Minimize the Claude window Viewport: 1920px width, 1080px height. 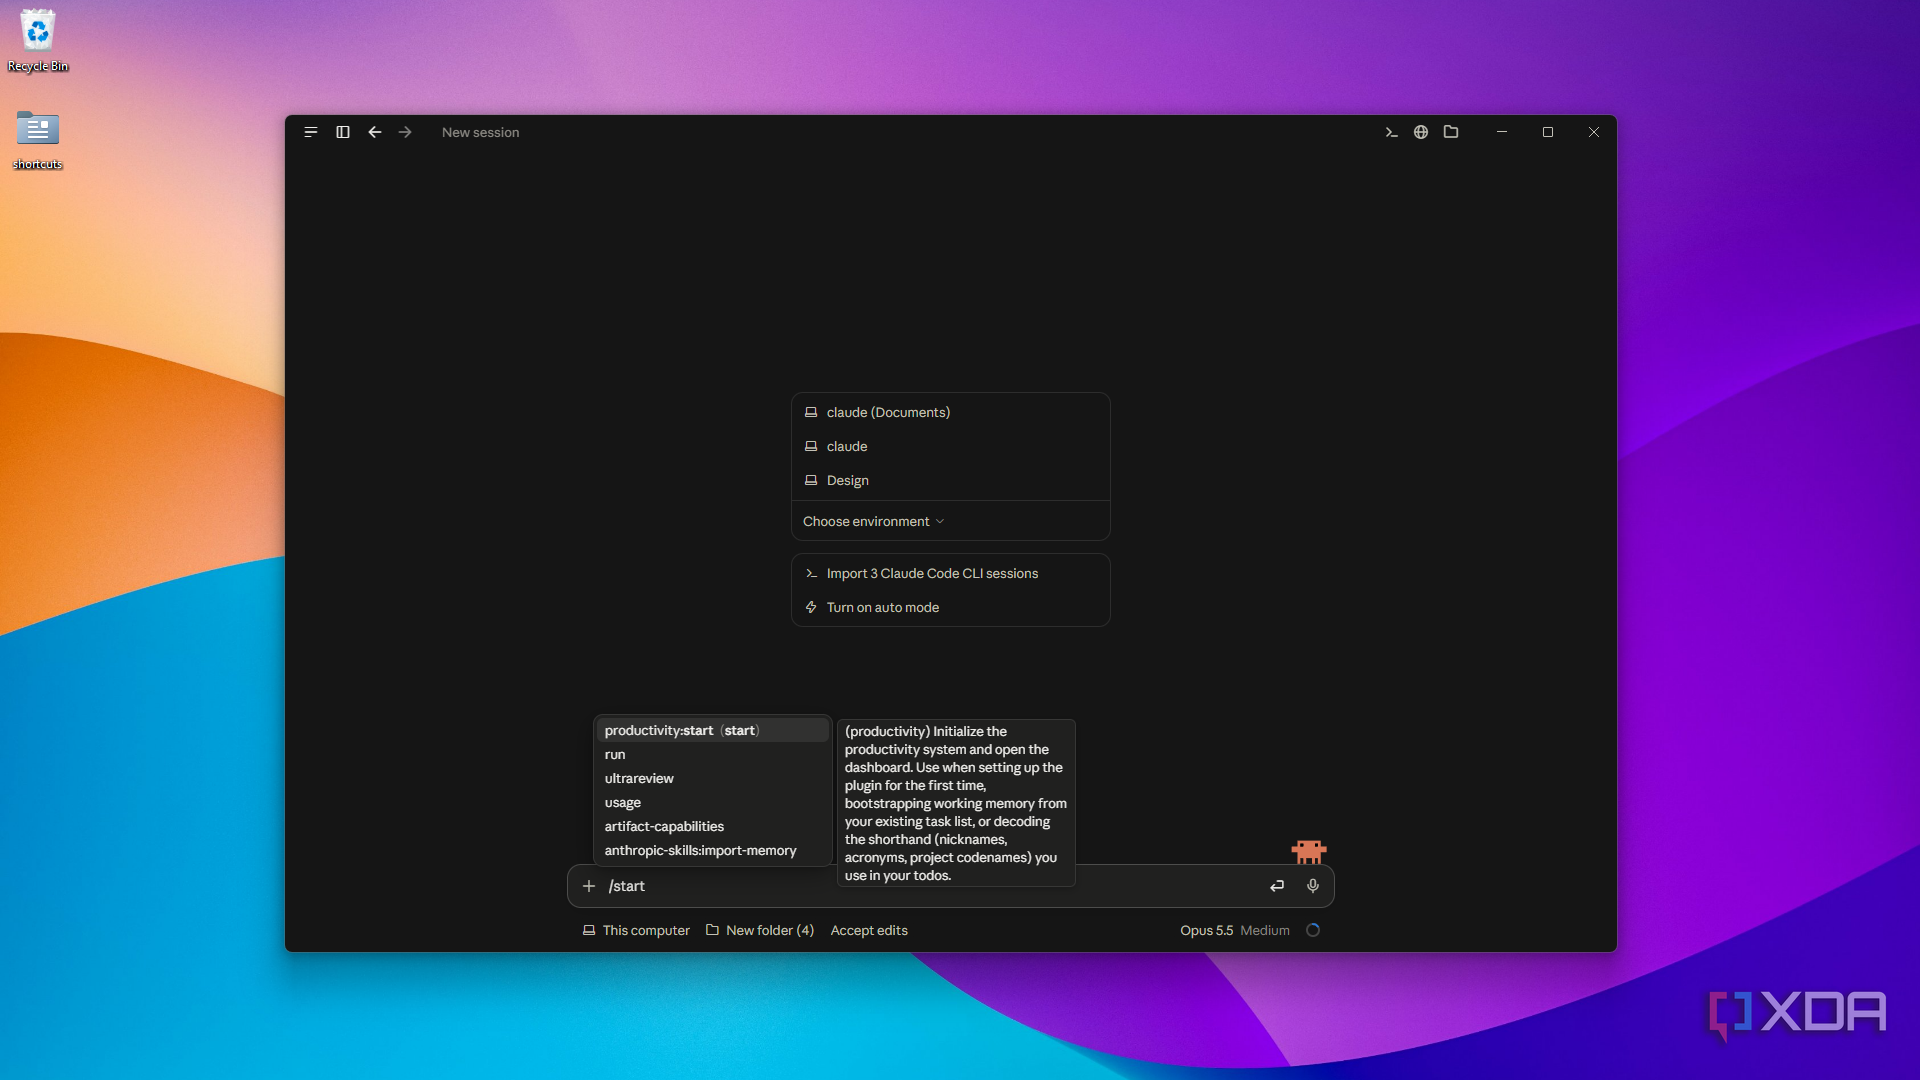pos(1502,132)
